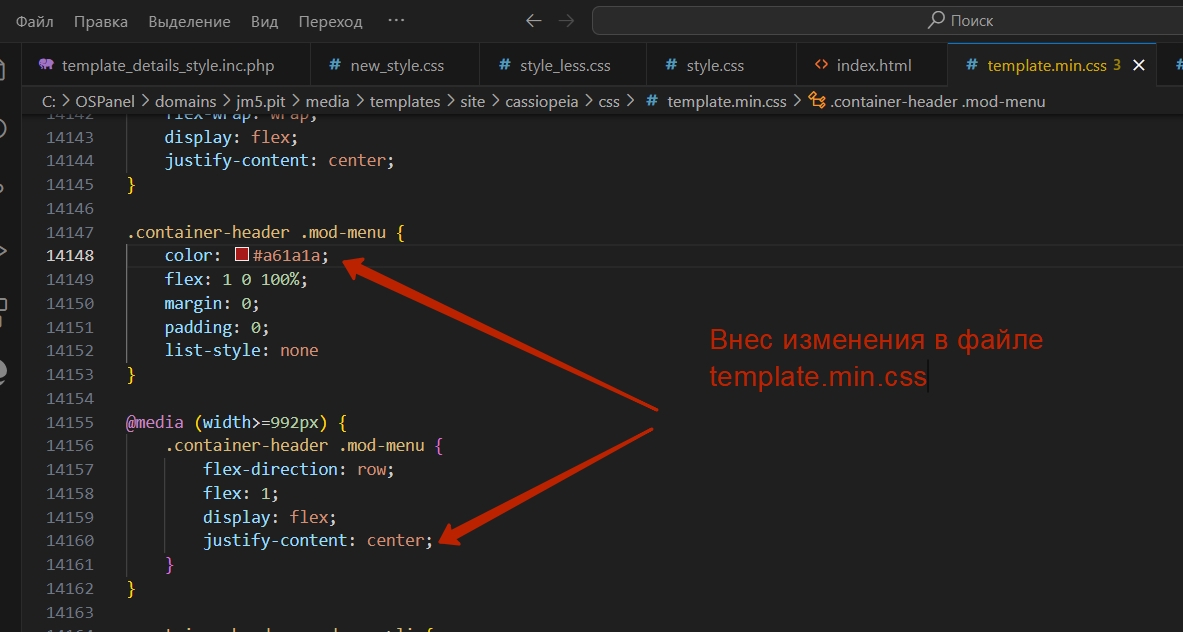Open the Файл menu
1183x632 pixels.
tap(34, 21)
